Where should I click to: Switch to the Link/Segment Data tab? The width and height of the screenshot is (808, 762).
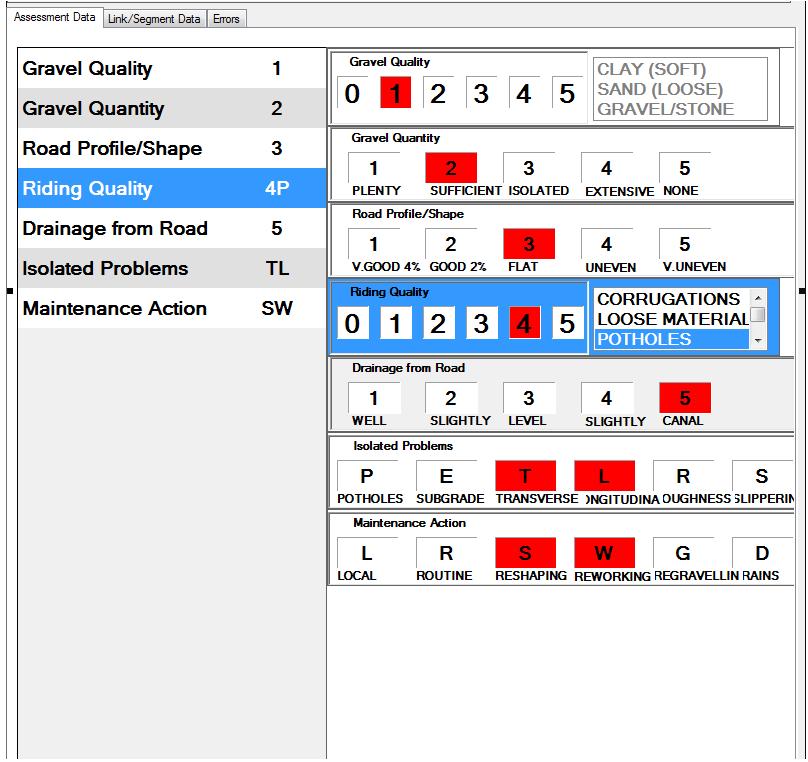[x=154, y=19]
